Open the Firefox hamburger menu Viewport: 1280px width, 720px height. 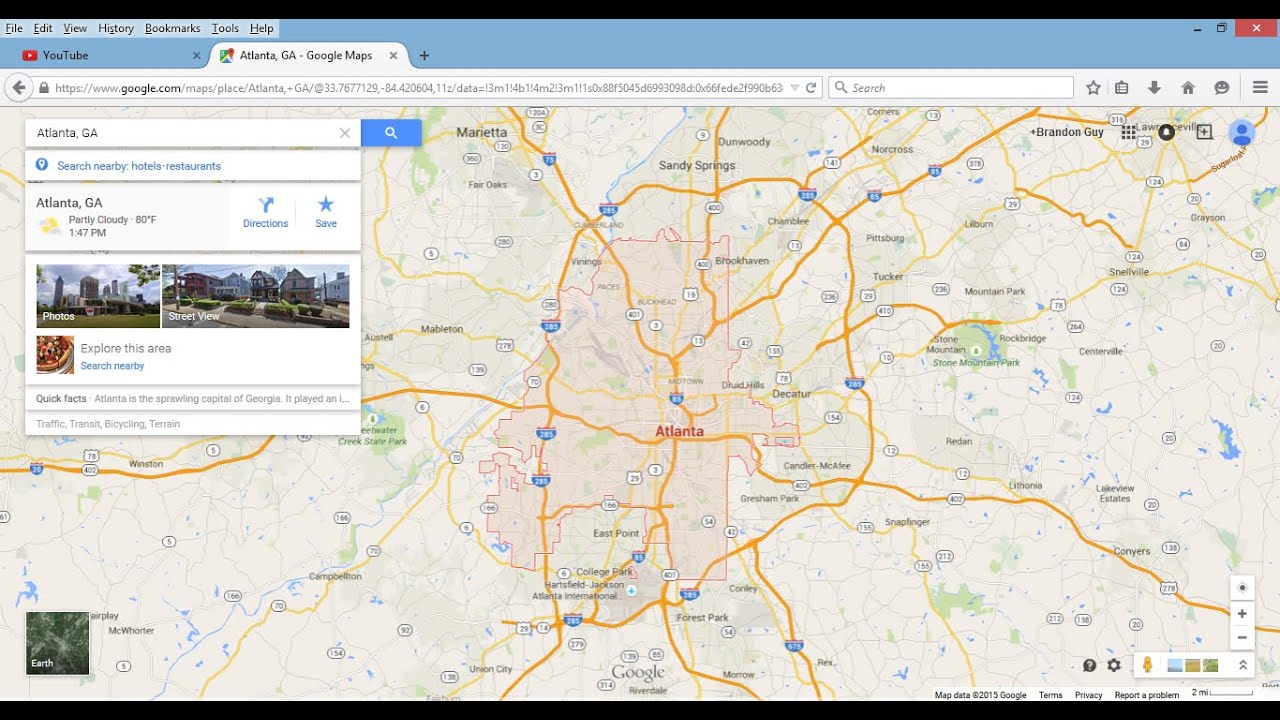tap(1260, 88)
